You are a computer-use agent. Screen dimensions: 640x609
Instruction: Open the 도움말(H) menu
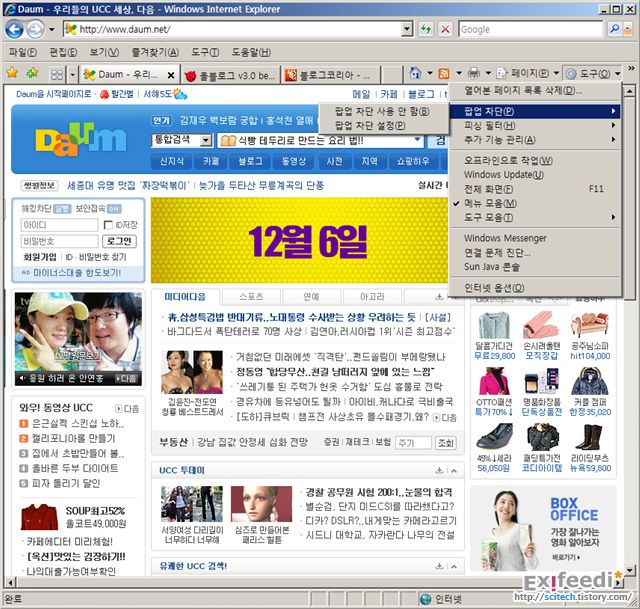click(x=251, y=52)
